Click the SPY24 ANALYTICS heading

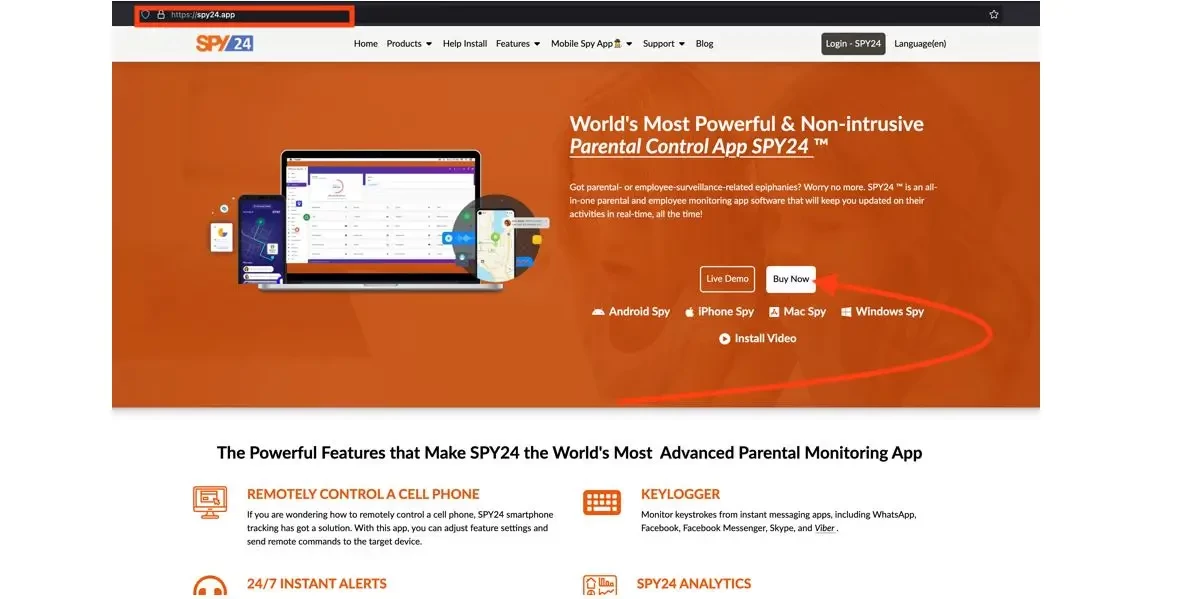pos(694,584)
